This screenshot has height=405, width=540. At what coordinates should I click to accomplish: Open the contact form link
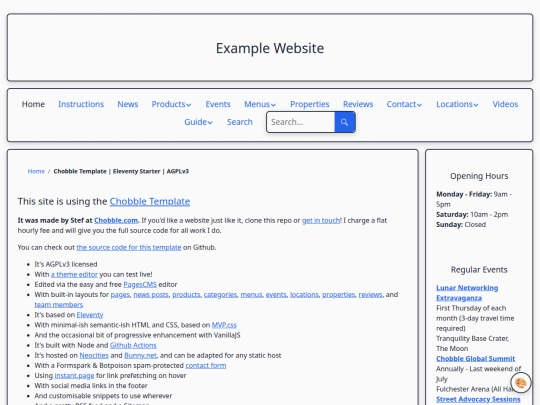coord(206,365)
